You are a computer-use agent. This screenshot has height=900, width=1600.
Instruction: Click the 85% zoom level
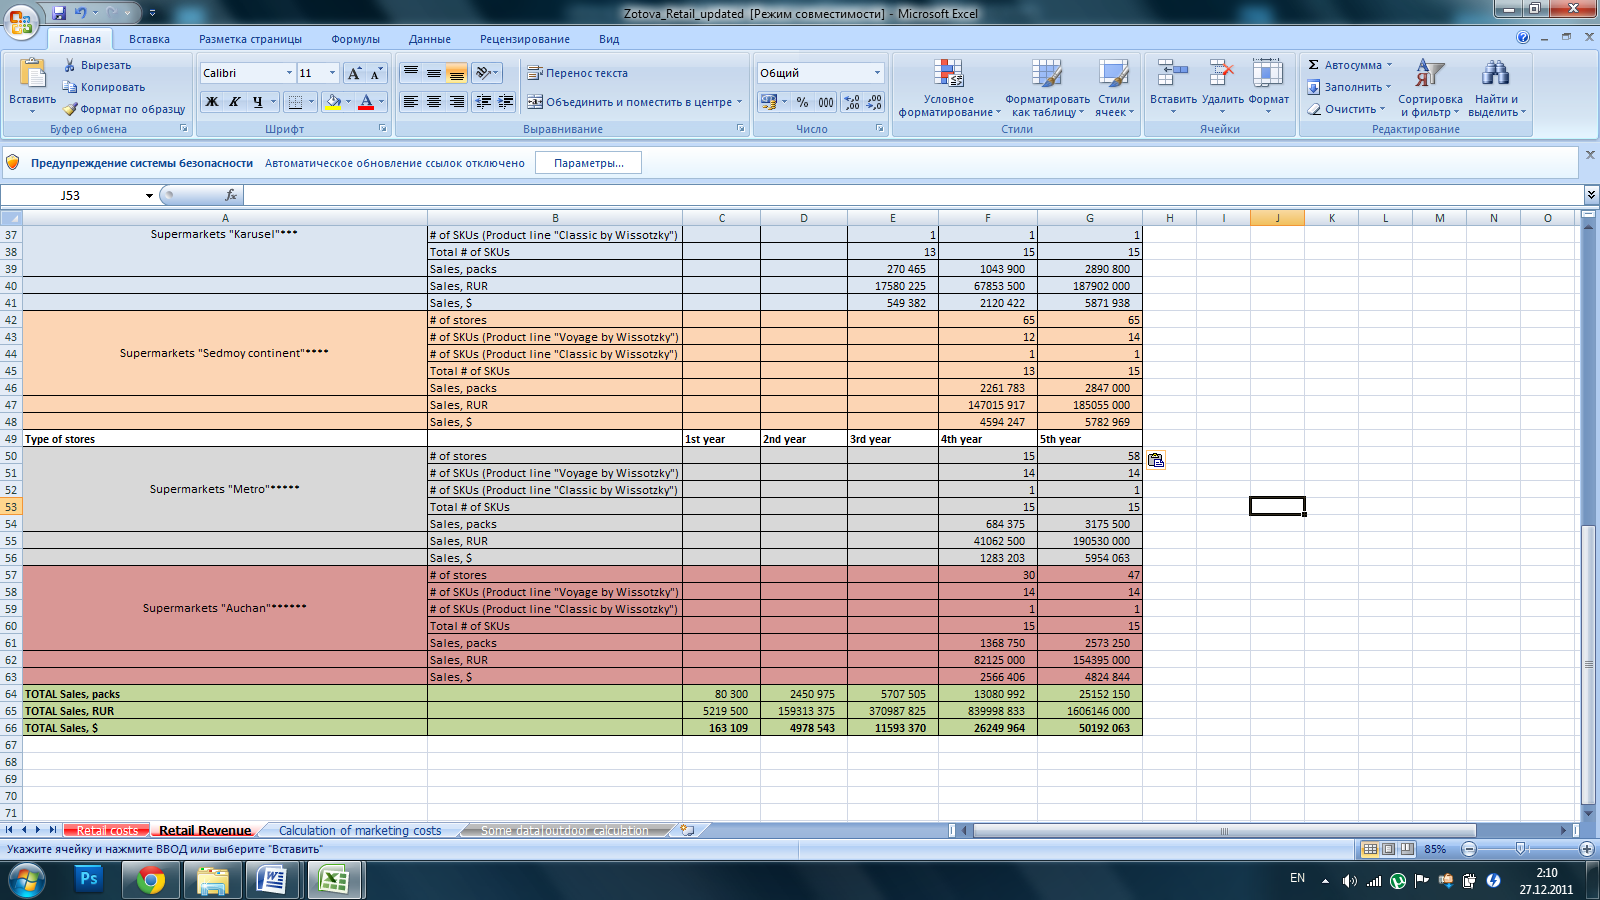click(1435, 849)
